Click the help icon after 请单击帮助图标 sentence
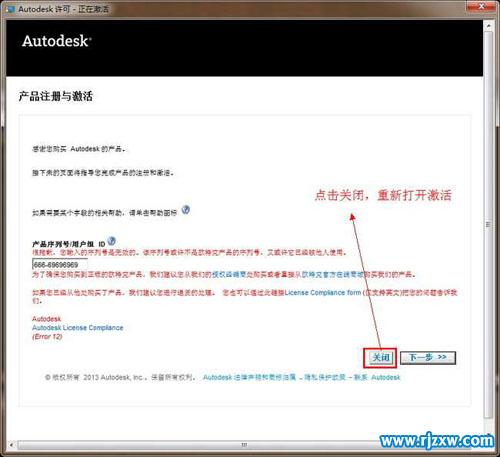 point(186,210)
